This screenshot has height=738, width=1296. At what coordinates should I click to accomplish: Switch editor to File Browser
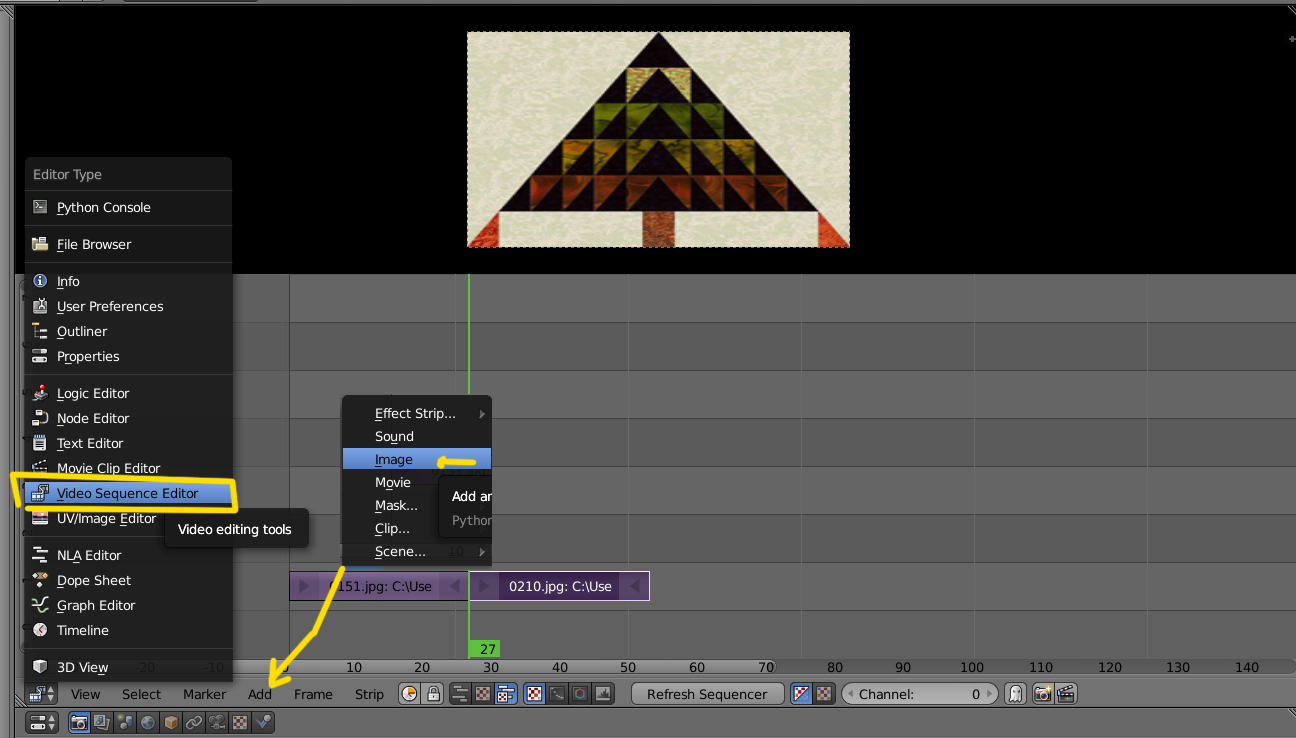tap(128, 244)
